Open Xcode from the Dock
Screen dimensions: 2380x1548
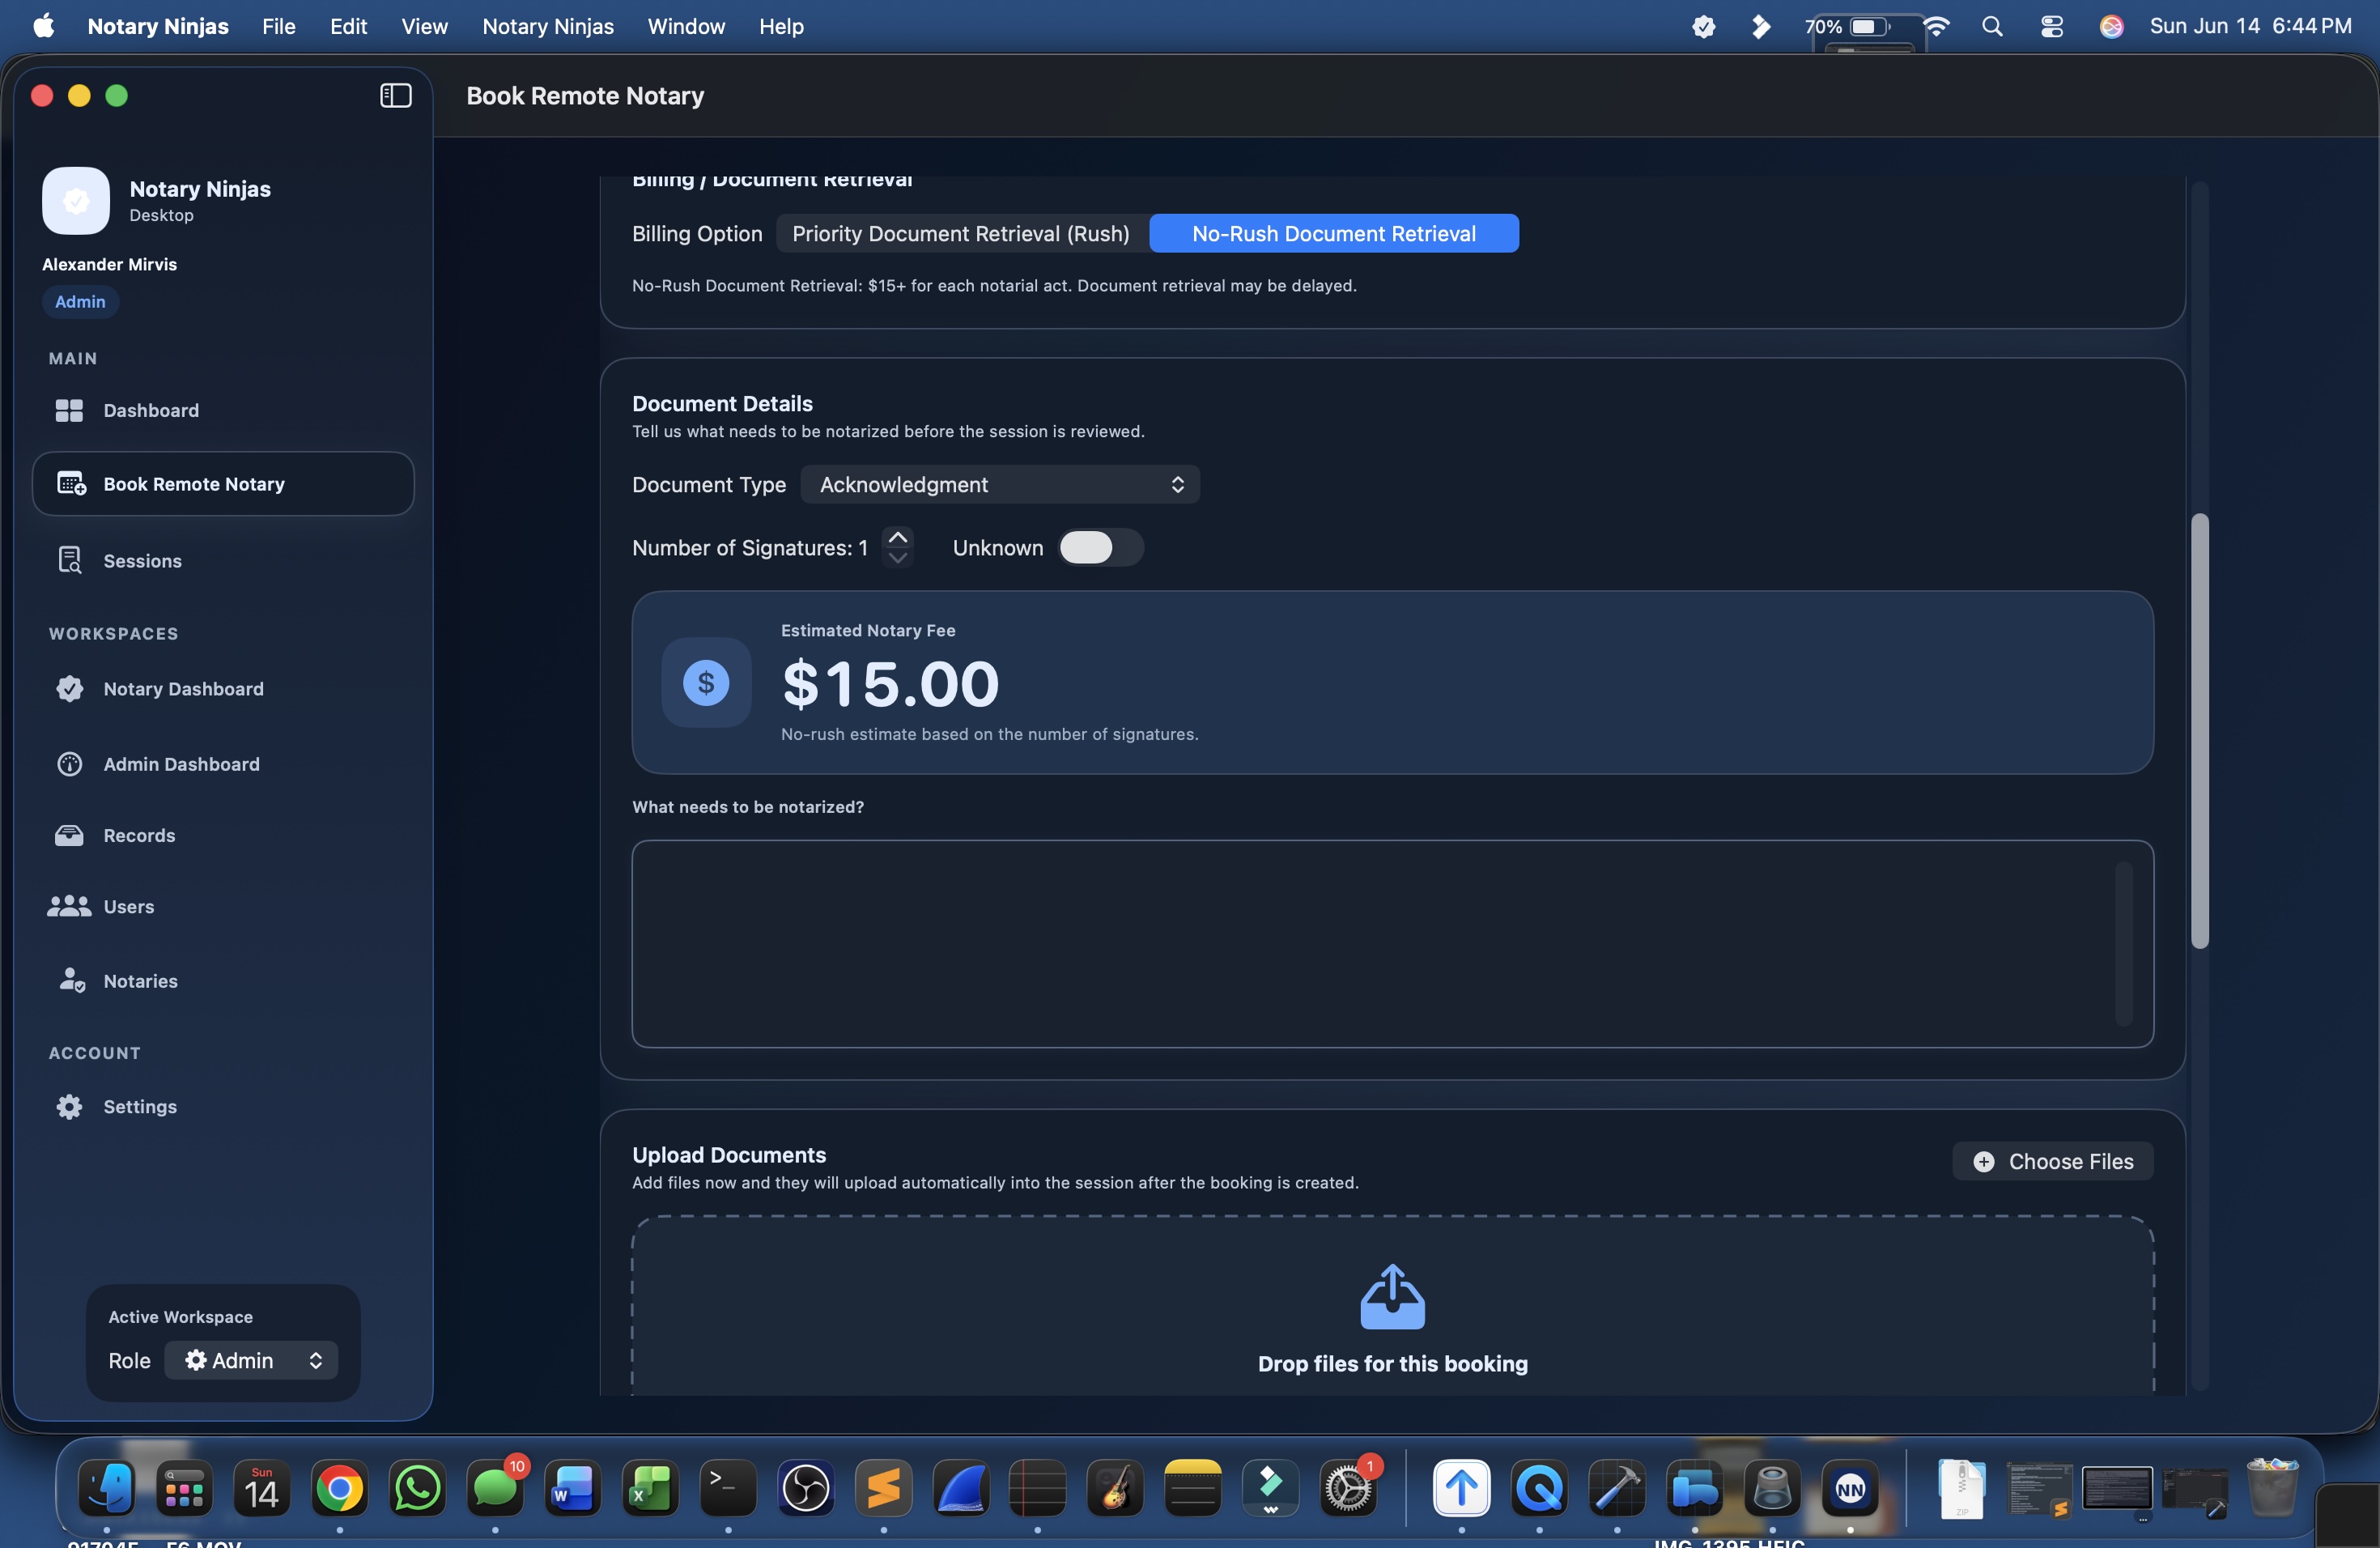(1617, 1489)
